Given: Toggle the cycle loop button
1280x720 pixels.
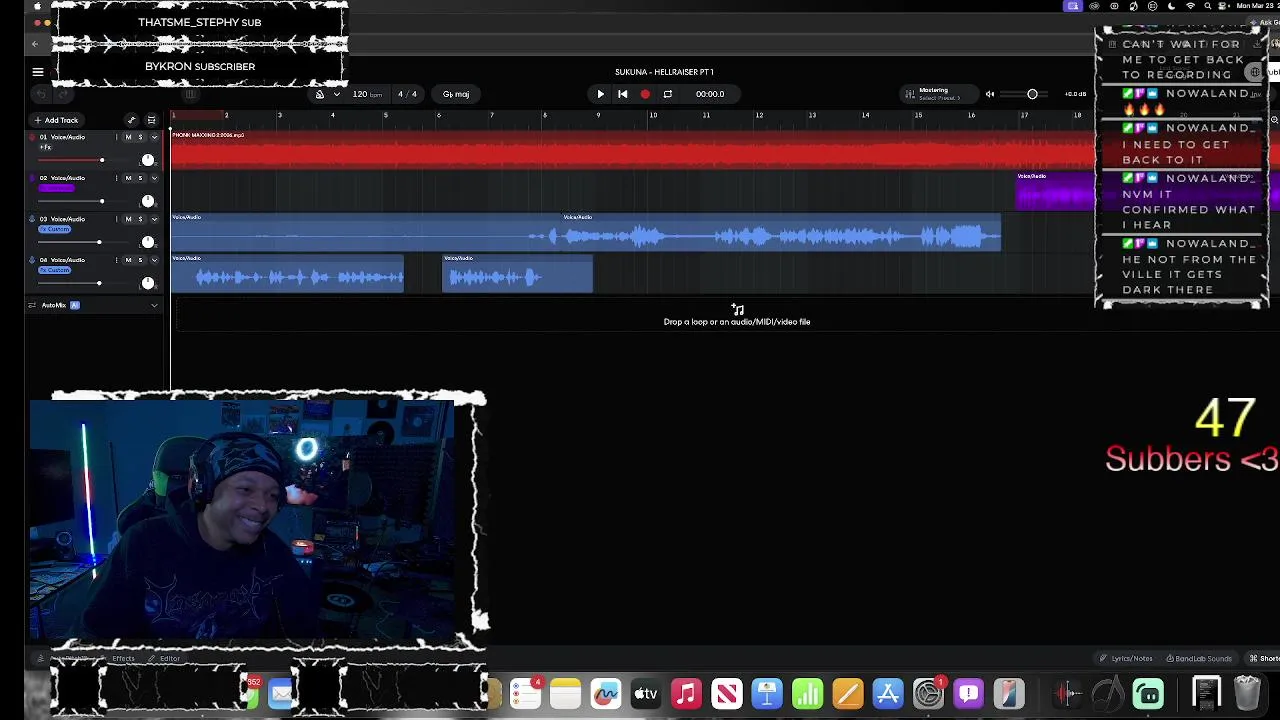Looking at the screenshot, I should (x=667, y=94).
